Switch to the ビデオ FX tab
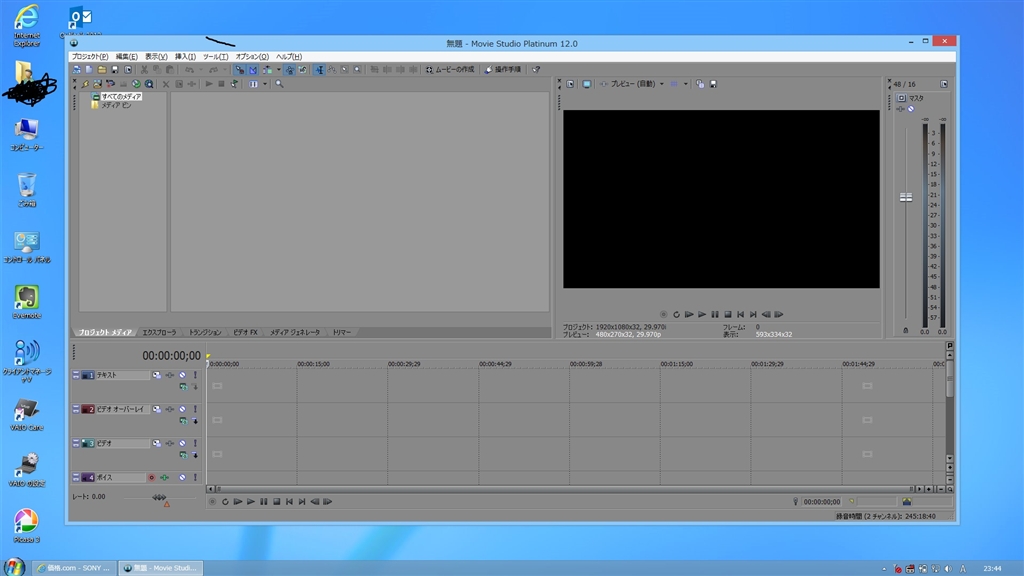This screenshot has height=576, width=1024. 246,332
